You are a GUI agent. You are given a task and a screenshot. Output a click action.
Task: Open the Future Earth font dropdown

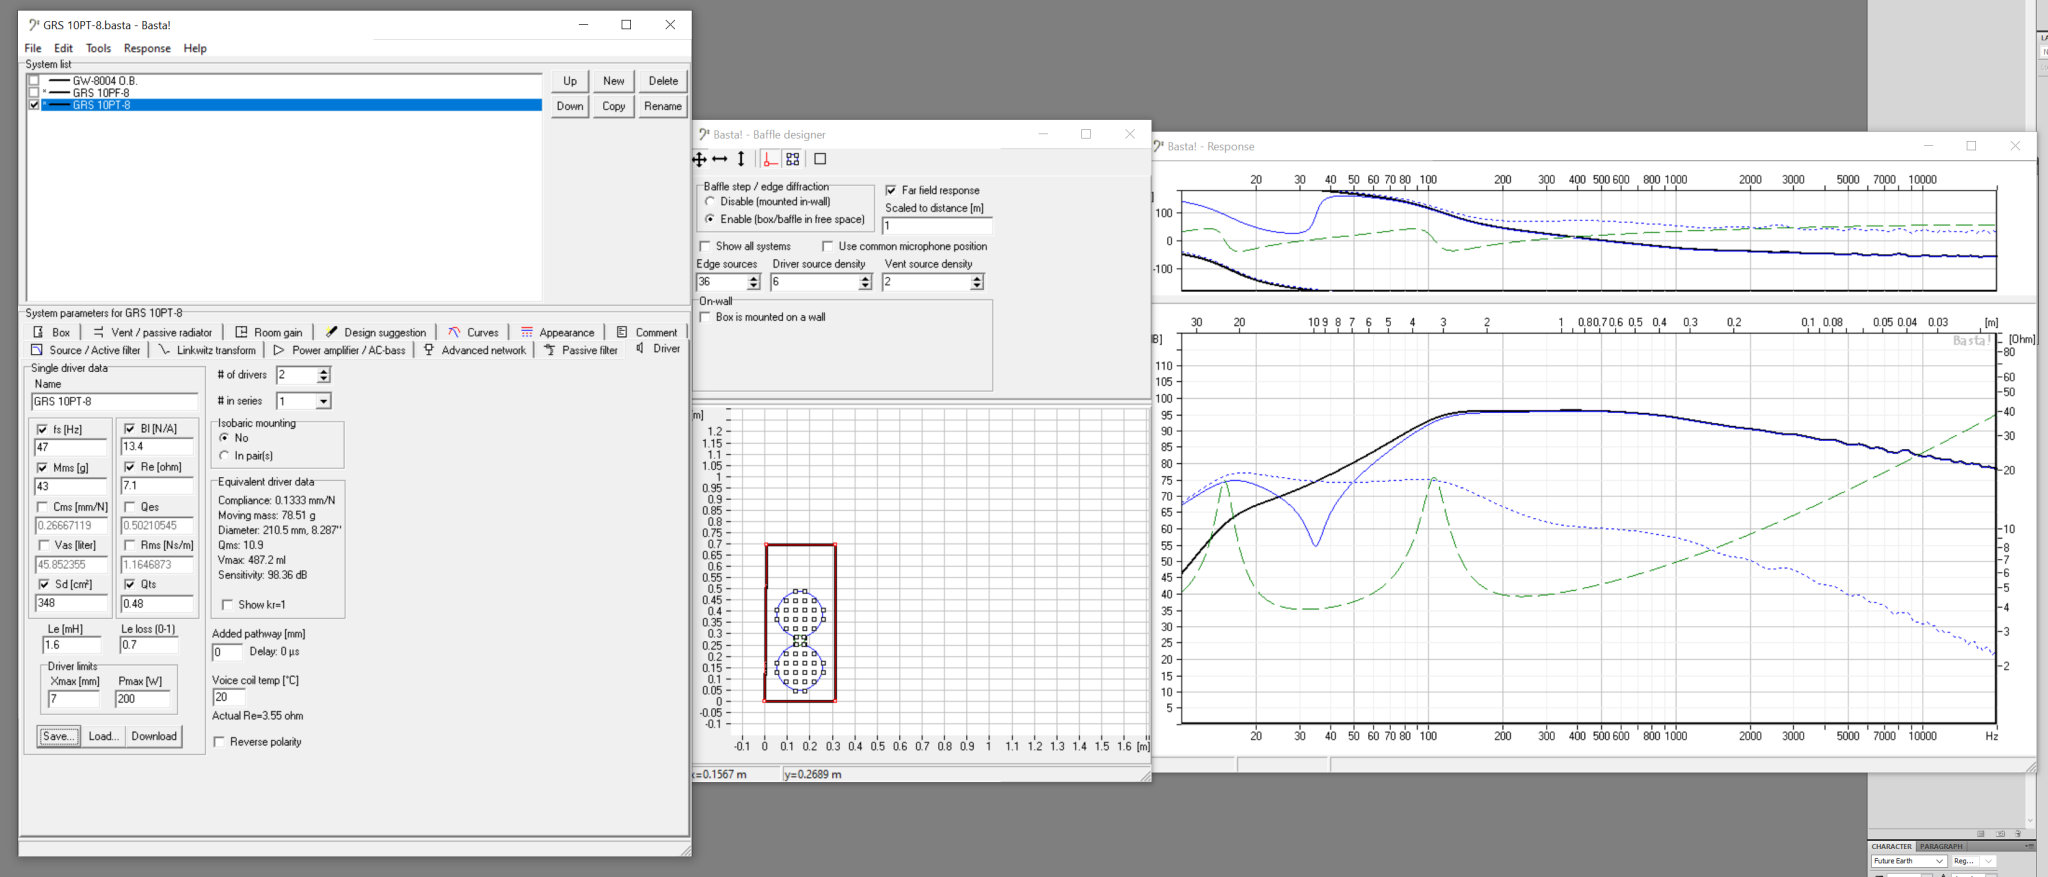click(1939, 861)
